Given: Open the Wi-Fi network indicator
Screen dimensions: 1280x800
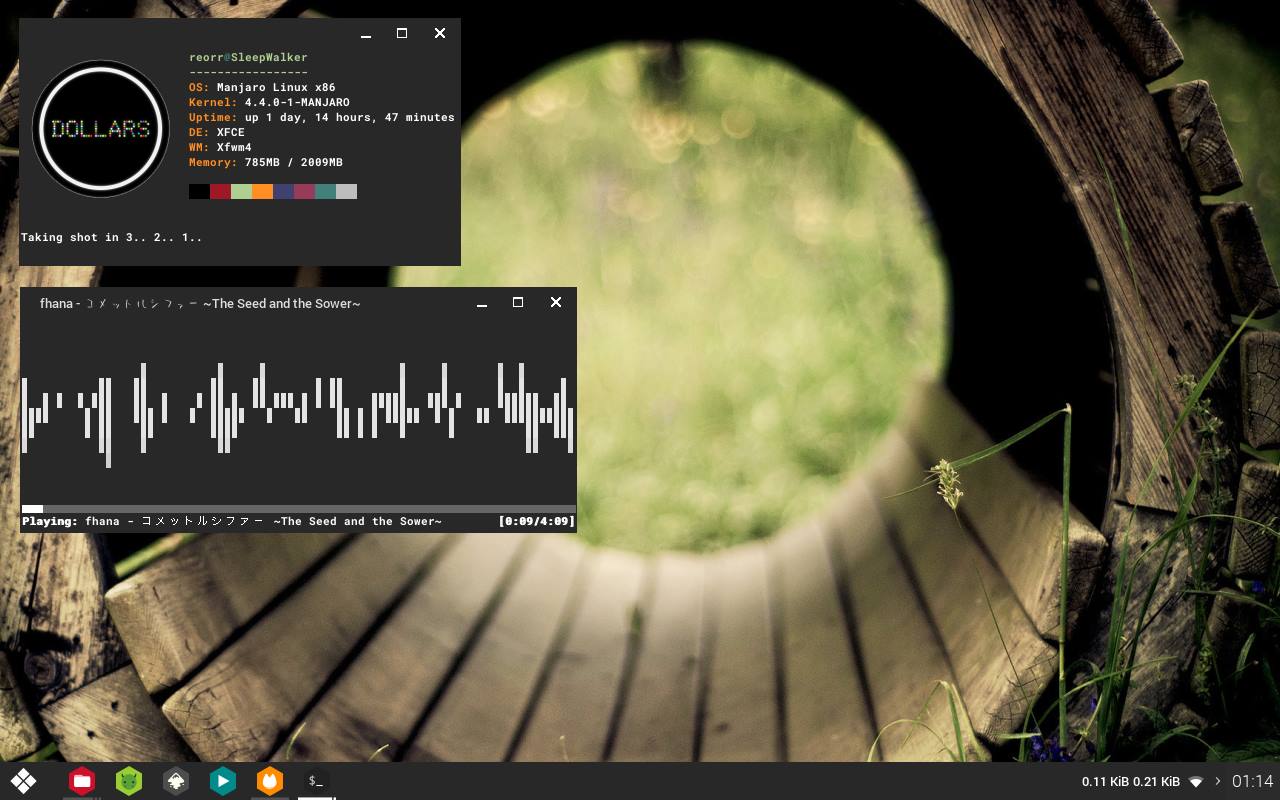Looking at the screenshot, I should pyautogui.click(x=1196, y=781).
